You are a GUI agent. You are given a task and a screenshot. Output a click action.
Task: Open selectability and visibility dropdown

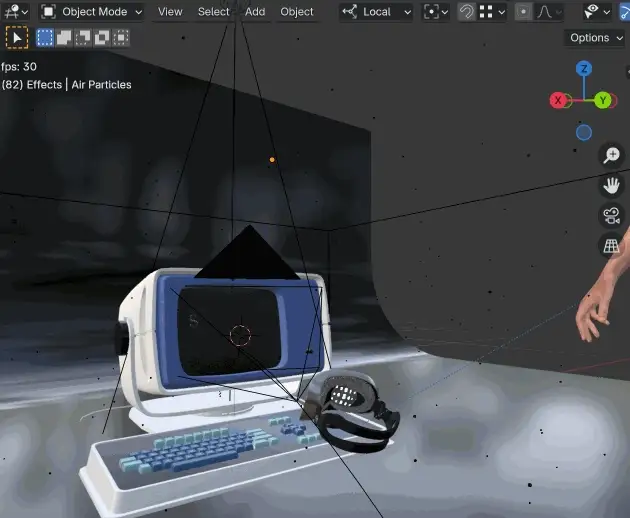coord(597,12)
